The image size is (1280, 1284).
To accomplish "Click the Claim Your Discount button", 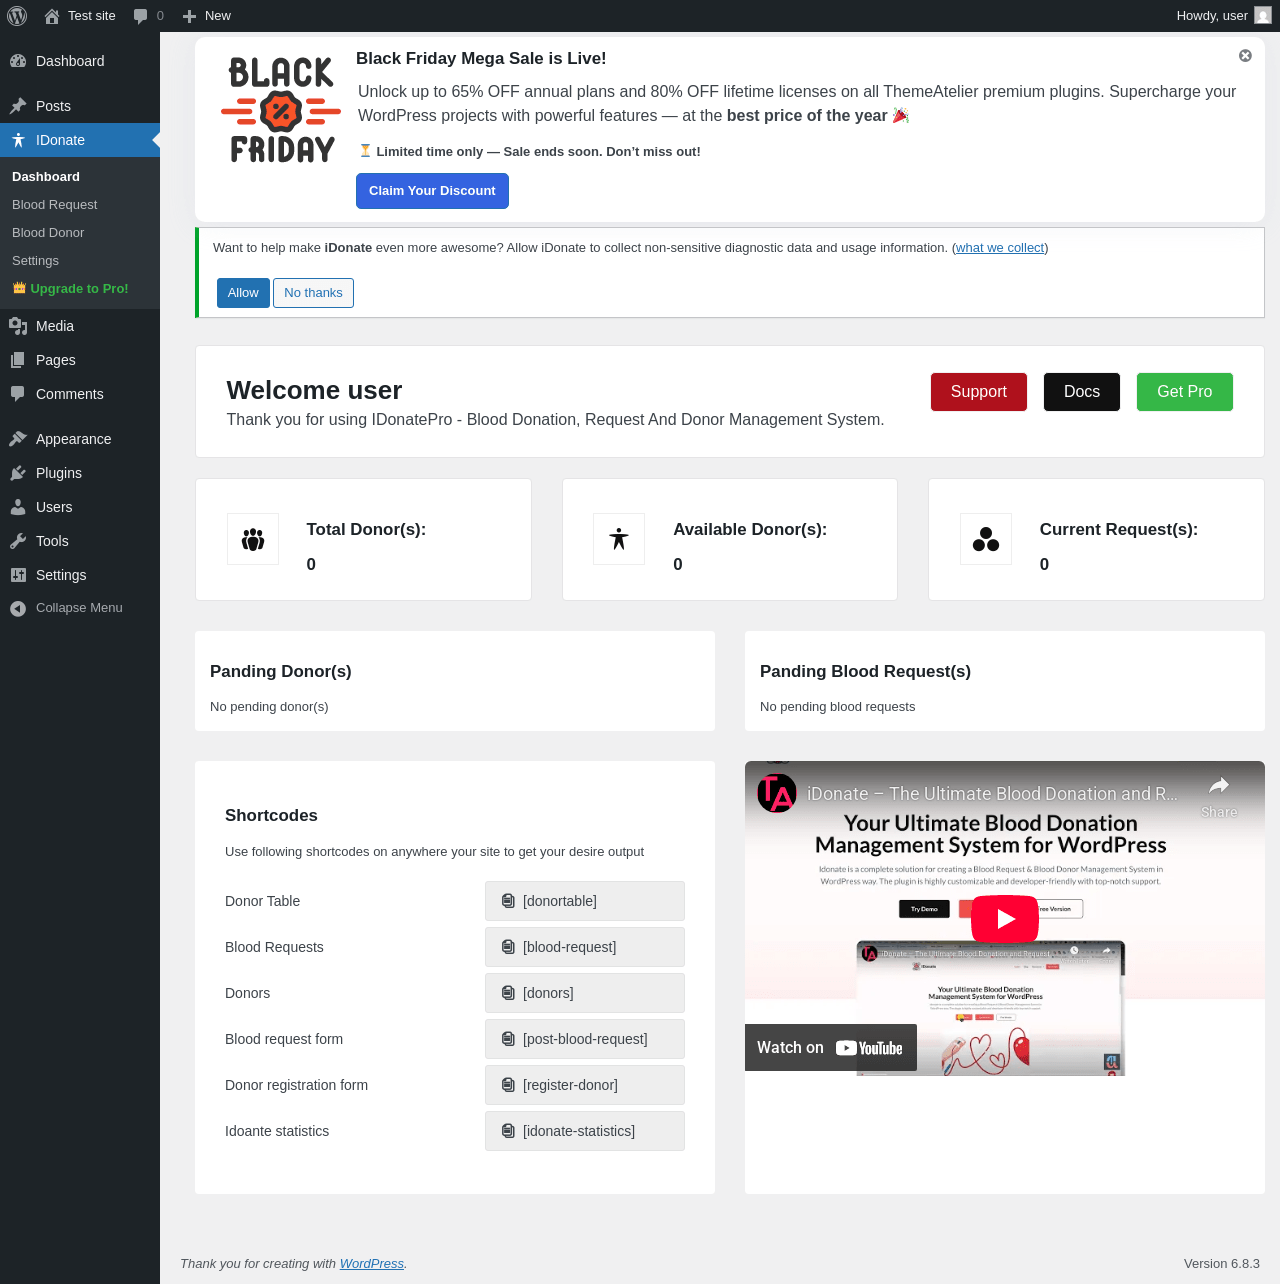I will tap(432, 191).
